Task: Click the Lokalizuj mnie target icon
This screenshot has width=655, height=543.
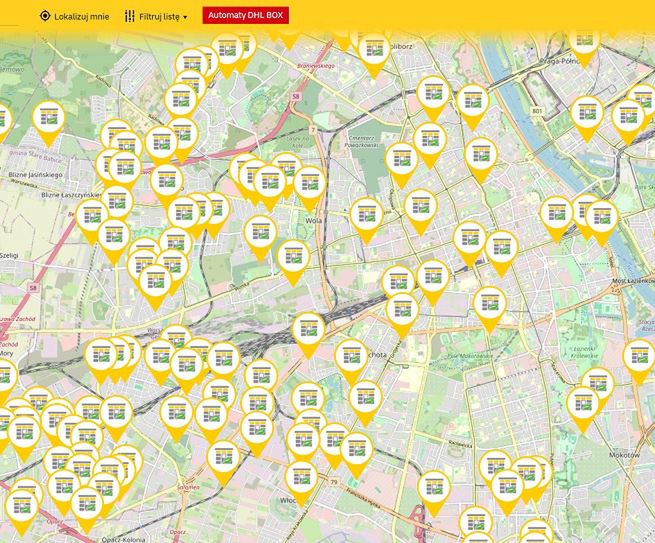Action: pos(44,16)
